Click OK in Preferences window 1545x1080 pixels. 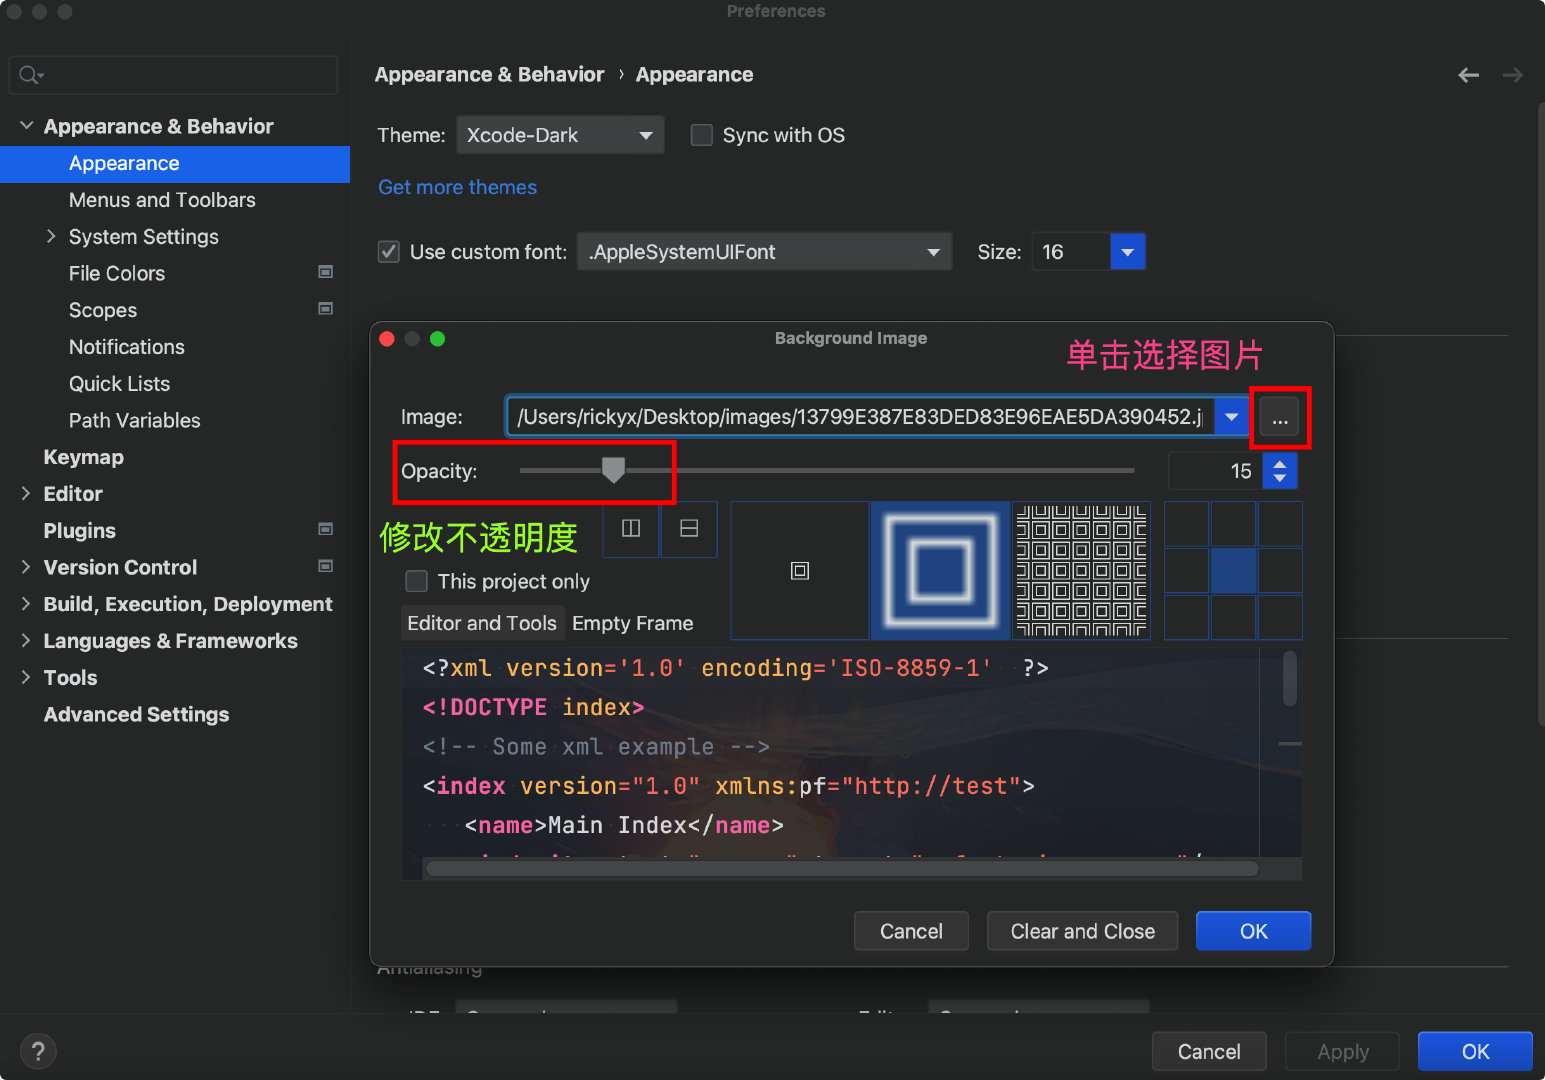[x=1475, y=1051]
